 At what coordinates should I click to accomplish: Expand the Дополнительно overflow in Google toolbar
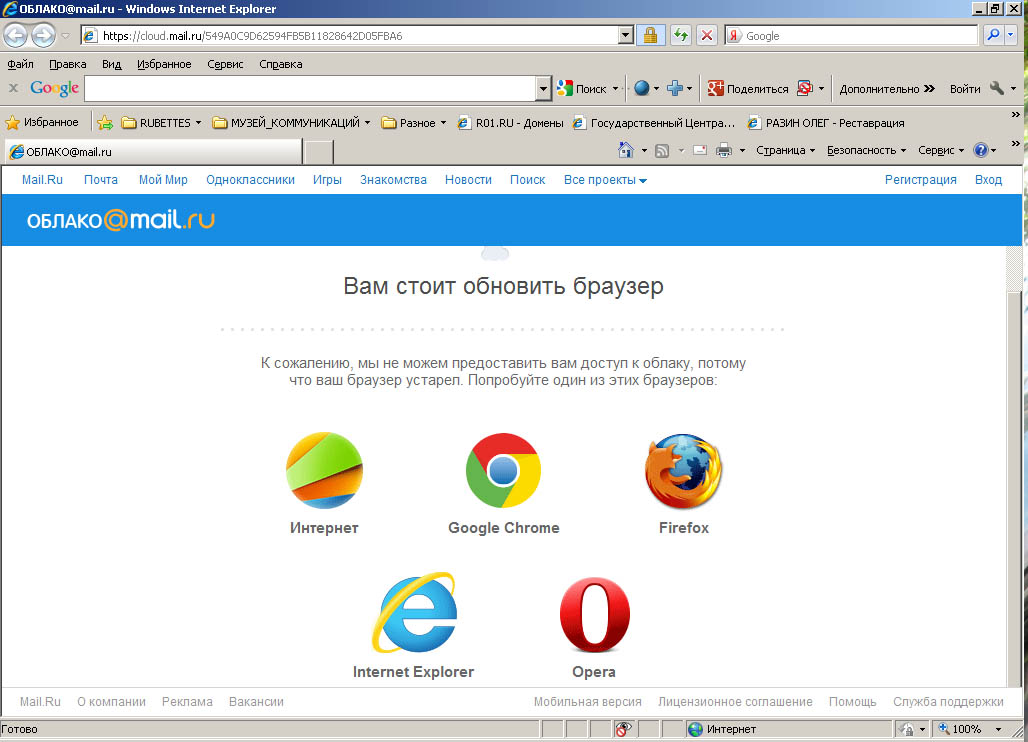(x=887, y=88)
